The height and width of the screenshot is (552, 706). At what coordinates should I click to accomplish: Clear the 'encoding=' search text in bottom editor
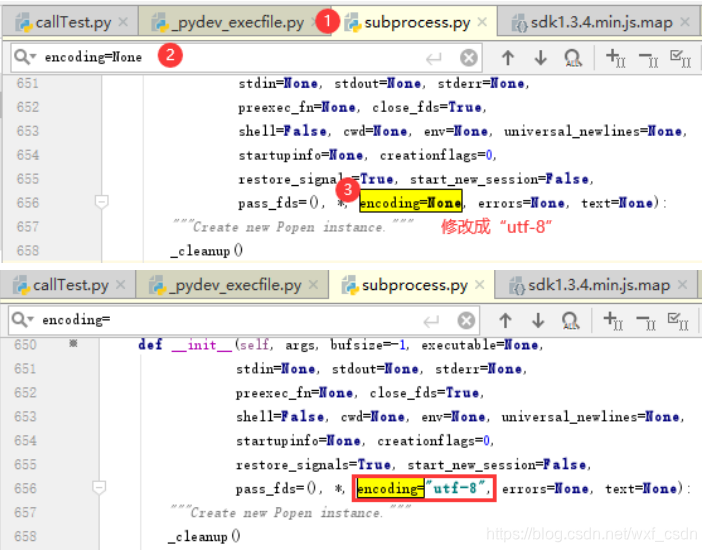click(x=466, y=321)
